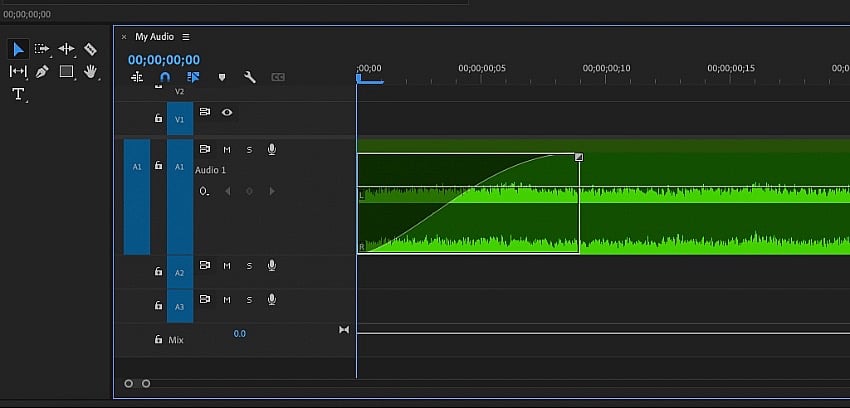Click the Audio 1 track name

pos(211,170)
